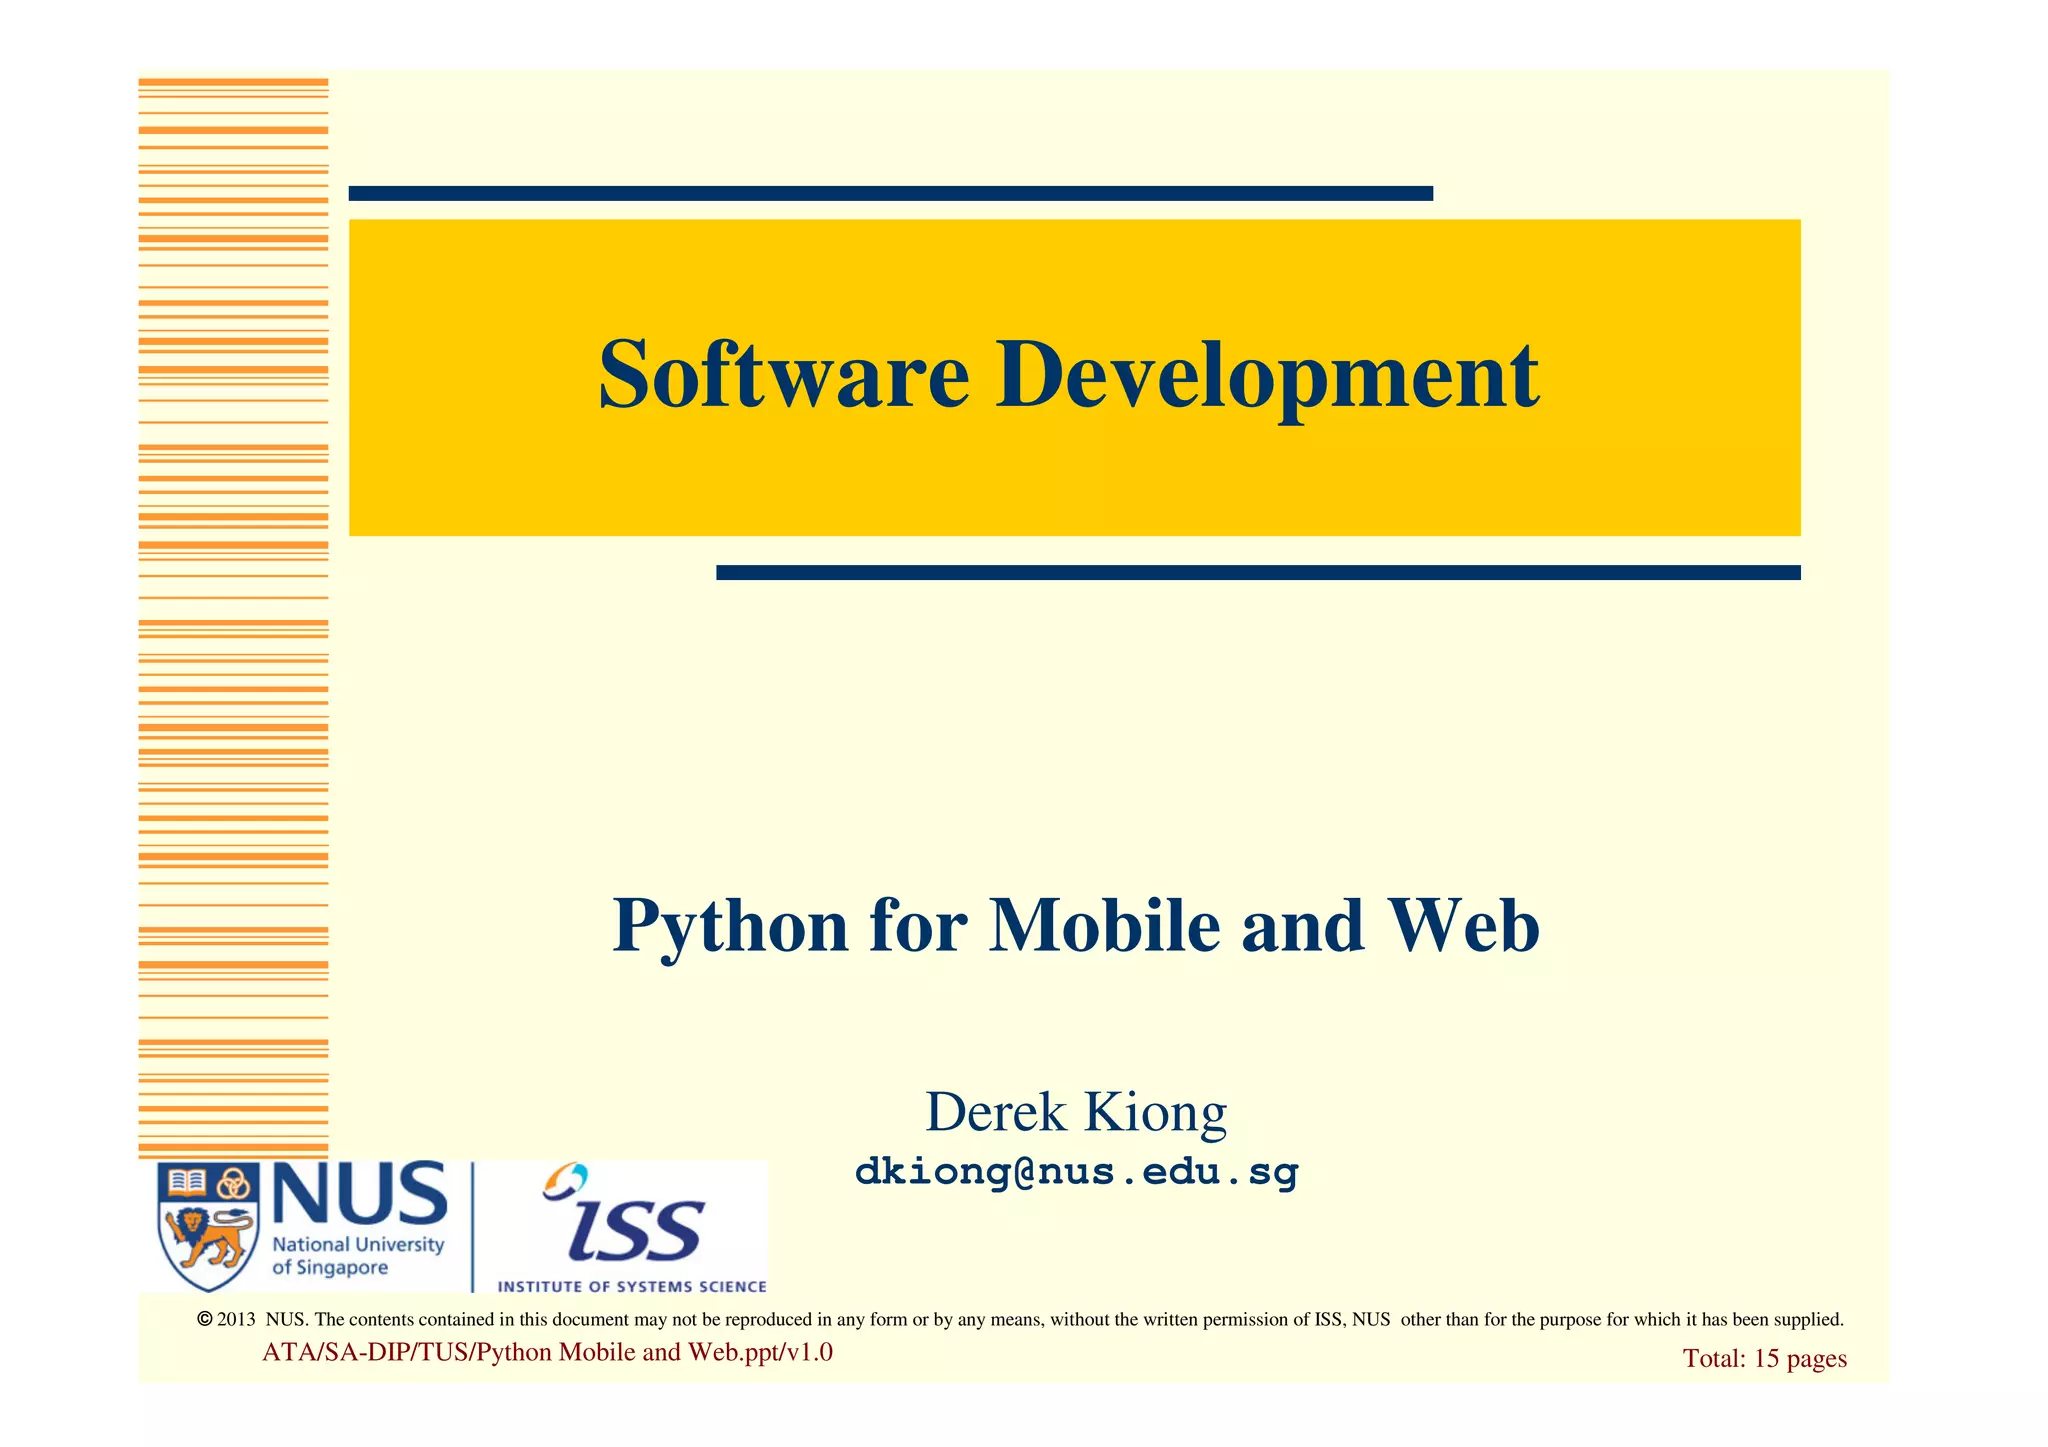Click the author name Derek Kiong
Viewport: 2048px width, 1447px height.
coord(1076,1112)
